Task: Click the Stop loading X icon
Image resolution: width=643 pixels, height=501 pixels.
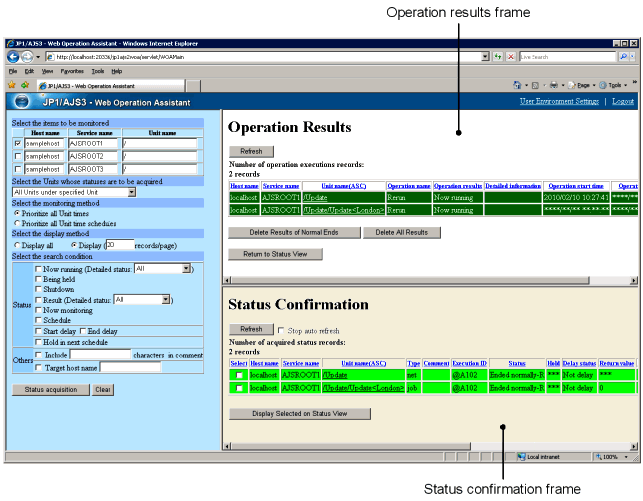Action: coord(511,57)
